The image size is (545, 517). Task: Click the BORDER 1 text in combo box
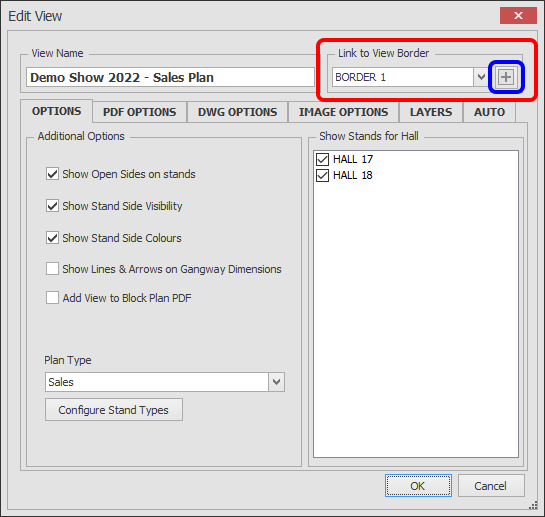pos(360,77)
